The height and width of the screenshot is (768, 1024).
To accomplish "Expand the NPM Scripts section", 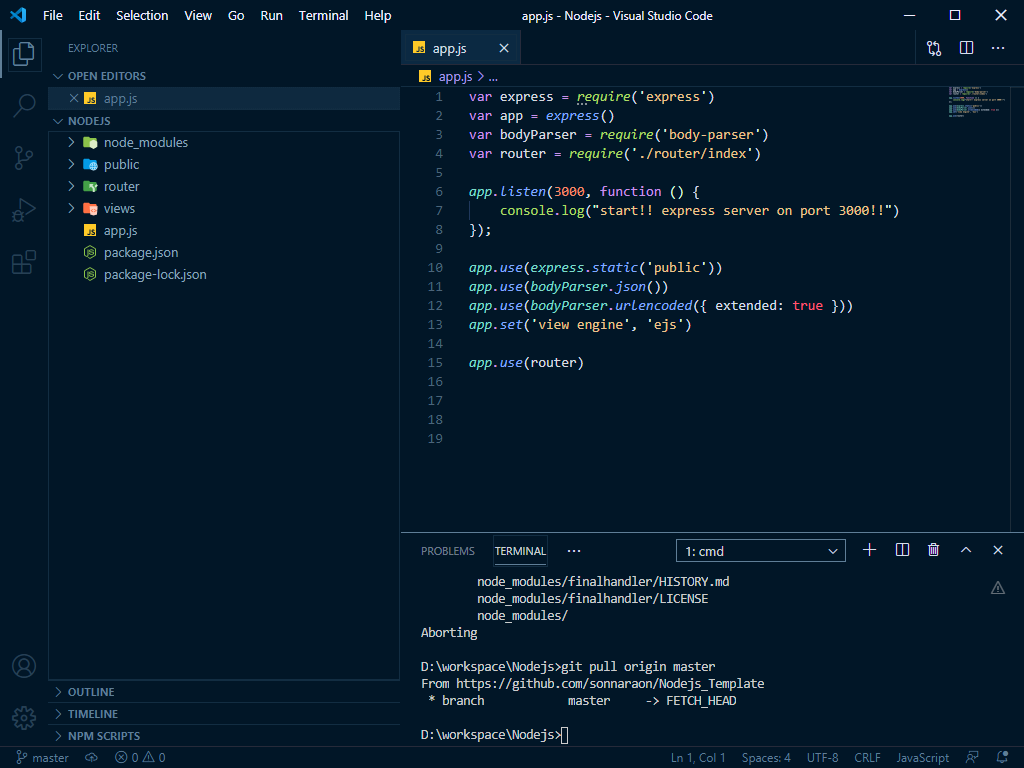I will pos(225,736).
